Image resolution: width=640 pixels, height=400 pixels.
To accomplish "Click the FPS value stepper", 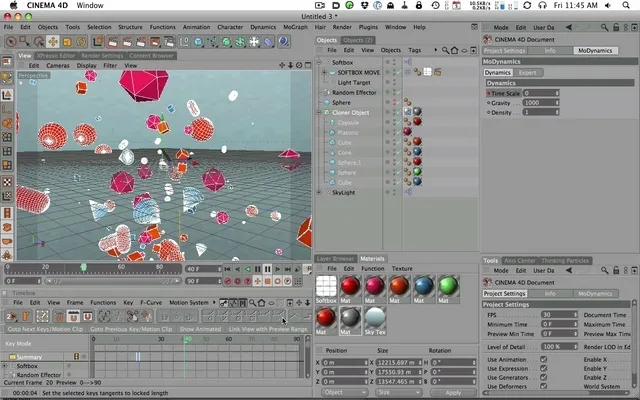I will (x=576, y=315).
